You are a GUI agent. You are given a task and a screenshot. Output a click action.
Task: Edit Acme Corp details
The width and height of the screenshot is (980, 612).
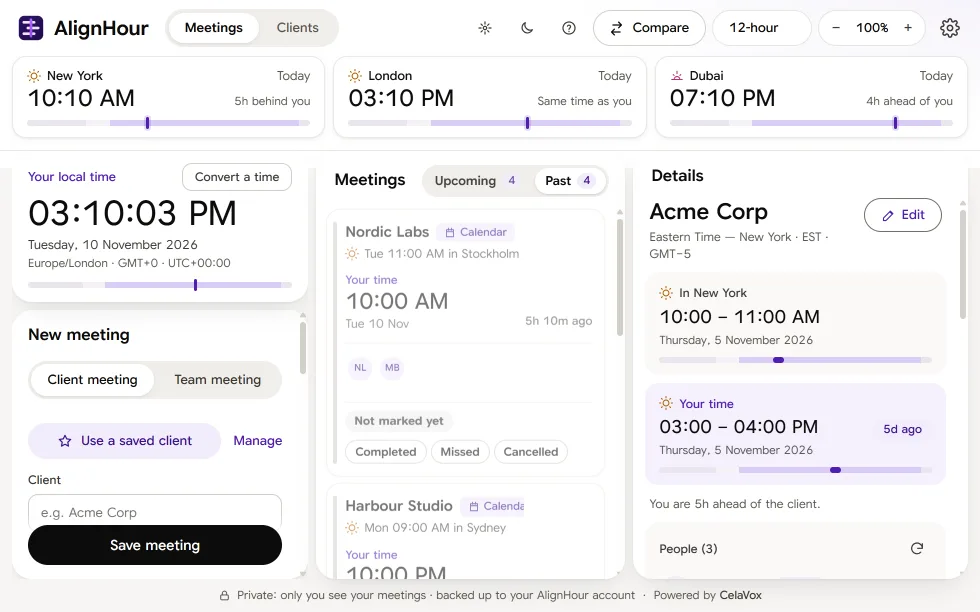902,215
